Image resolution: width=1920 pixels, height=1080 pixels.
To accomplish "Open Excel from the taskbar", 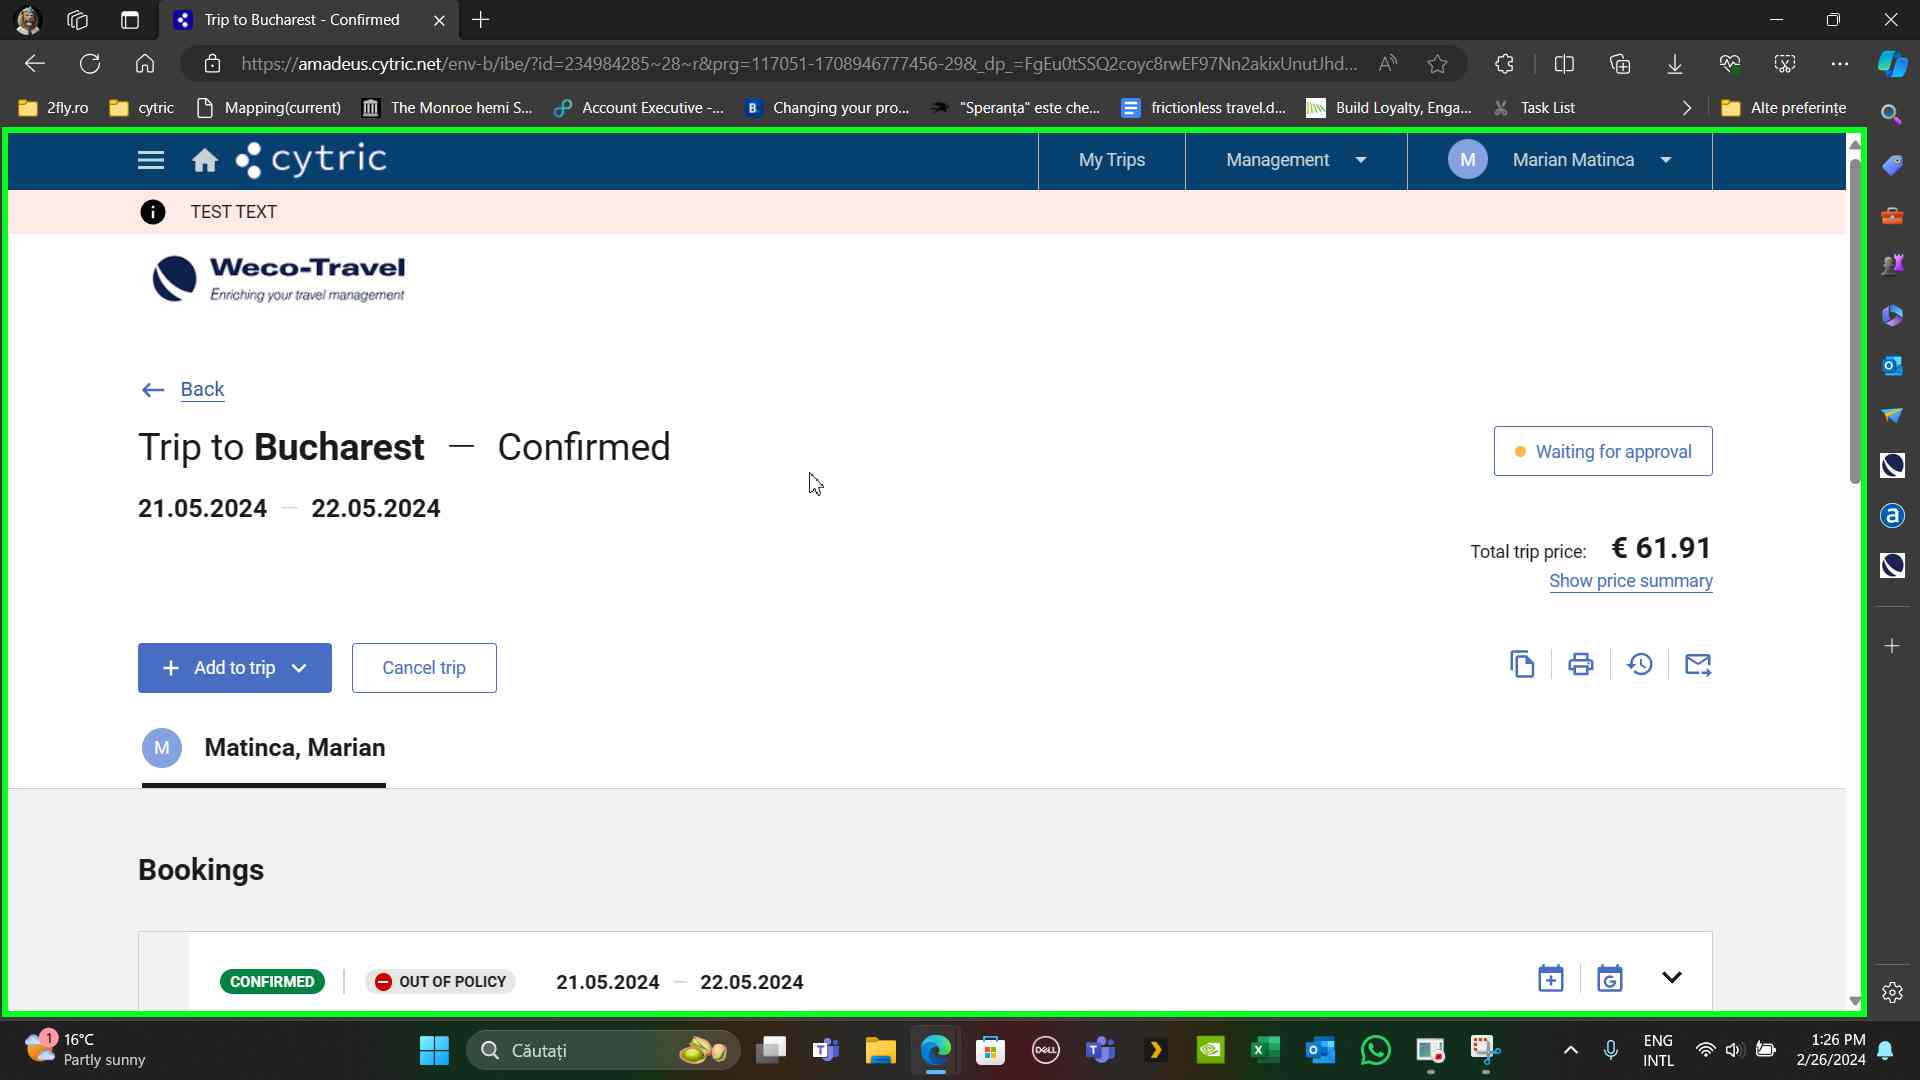I will (x=1265, y=1050).
